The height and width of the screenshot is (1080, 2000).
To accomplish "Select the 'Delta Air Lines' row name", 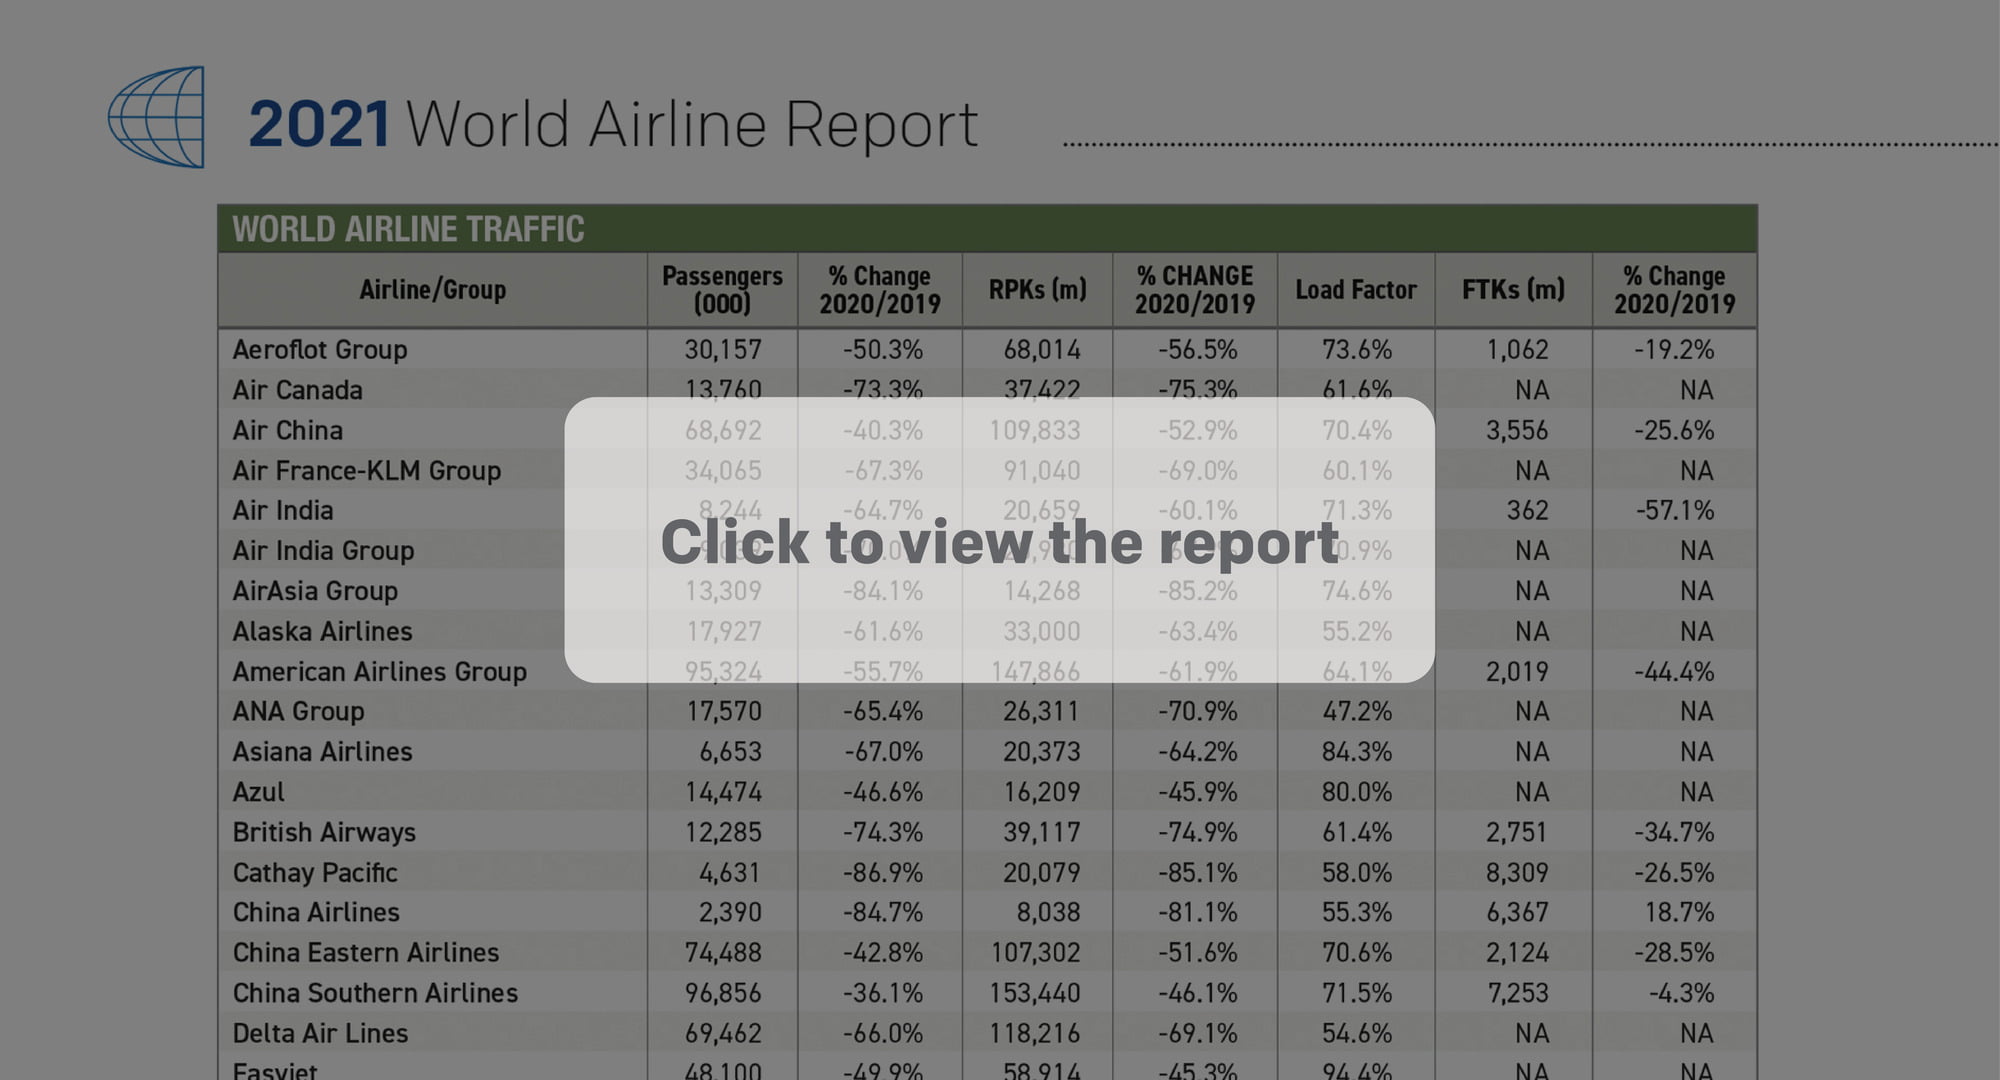I will click(x=320, y=1033).
